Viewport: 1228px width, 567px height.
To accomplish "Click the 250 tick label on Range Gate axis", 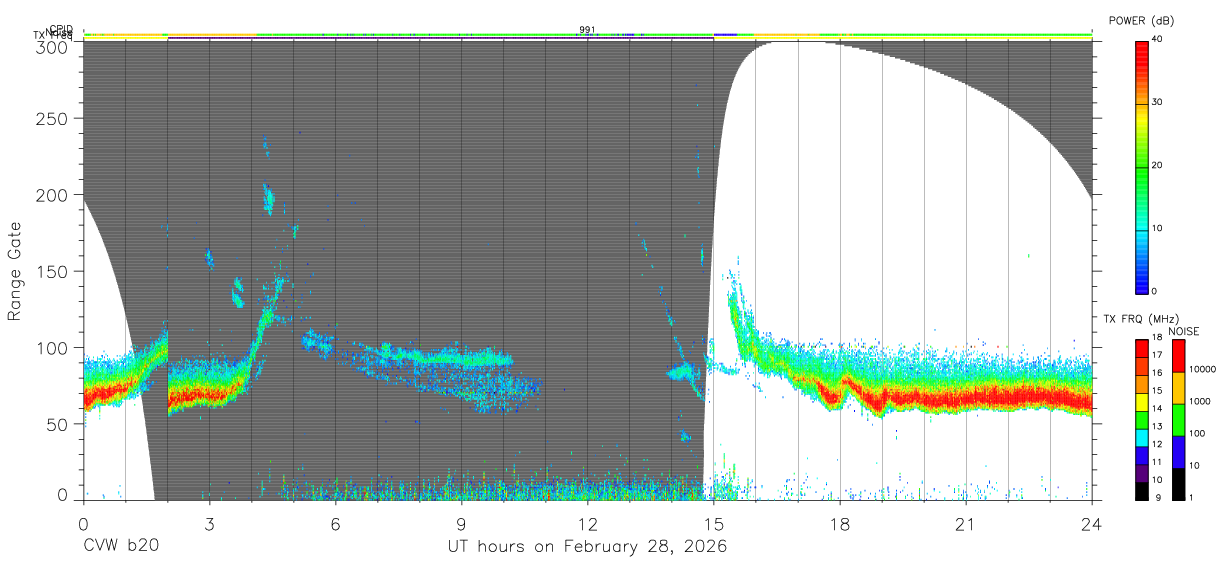I will [x=52, y=118].
